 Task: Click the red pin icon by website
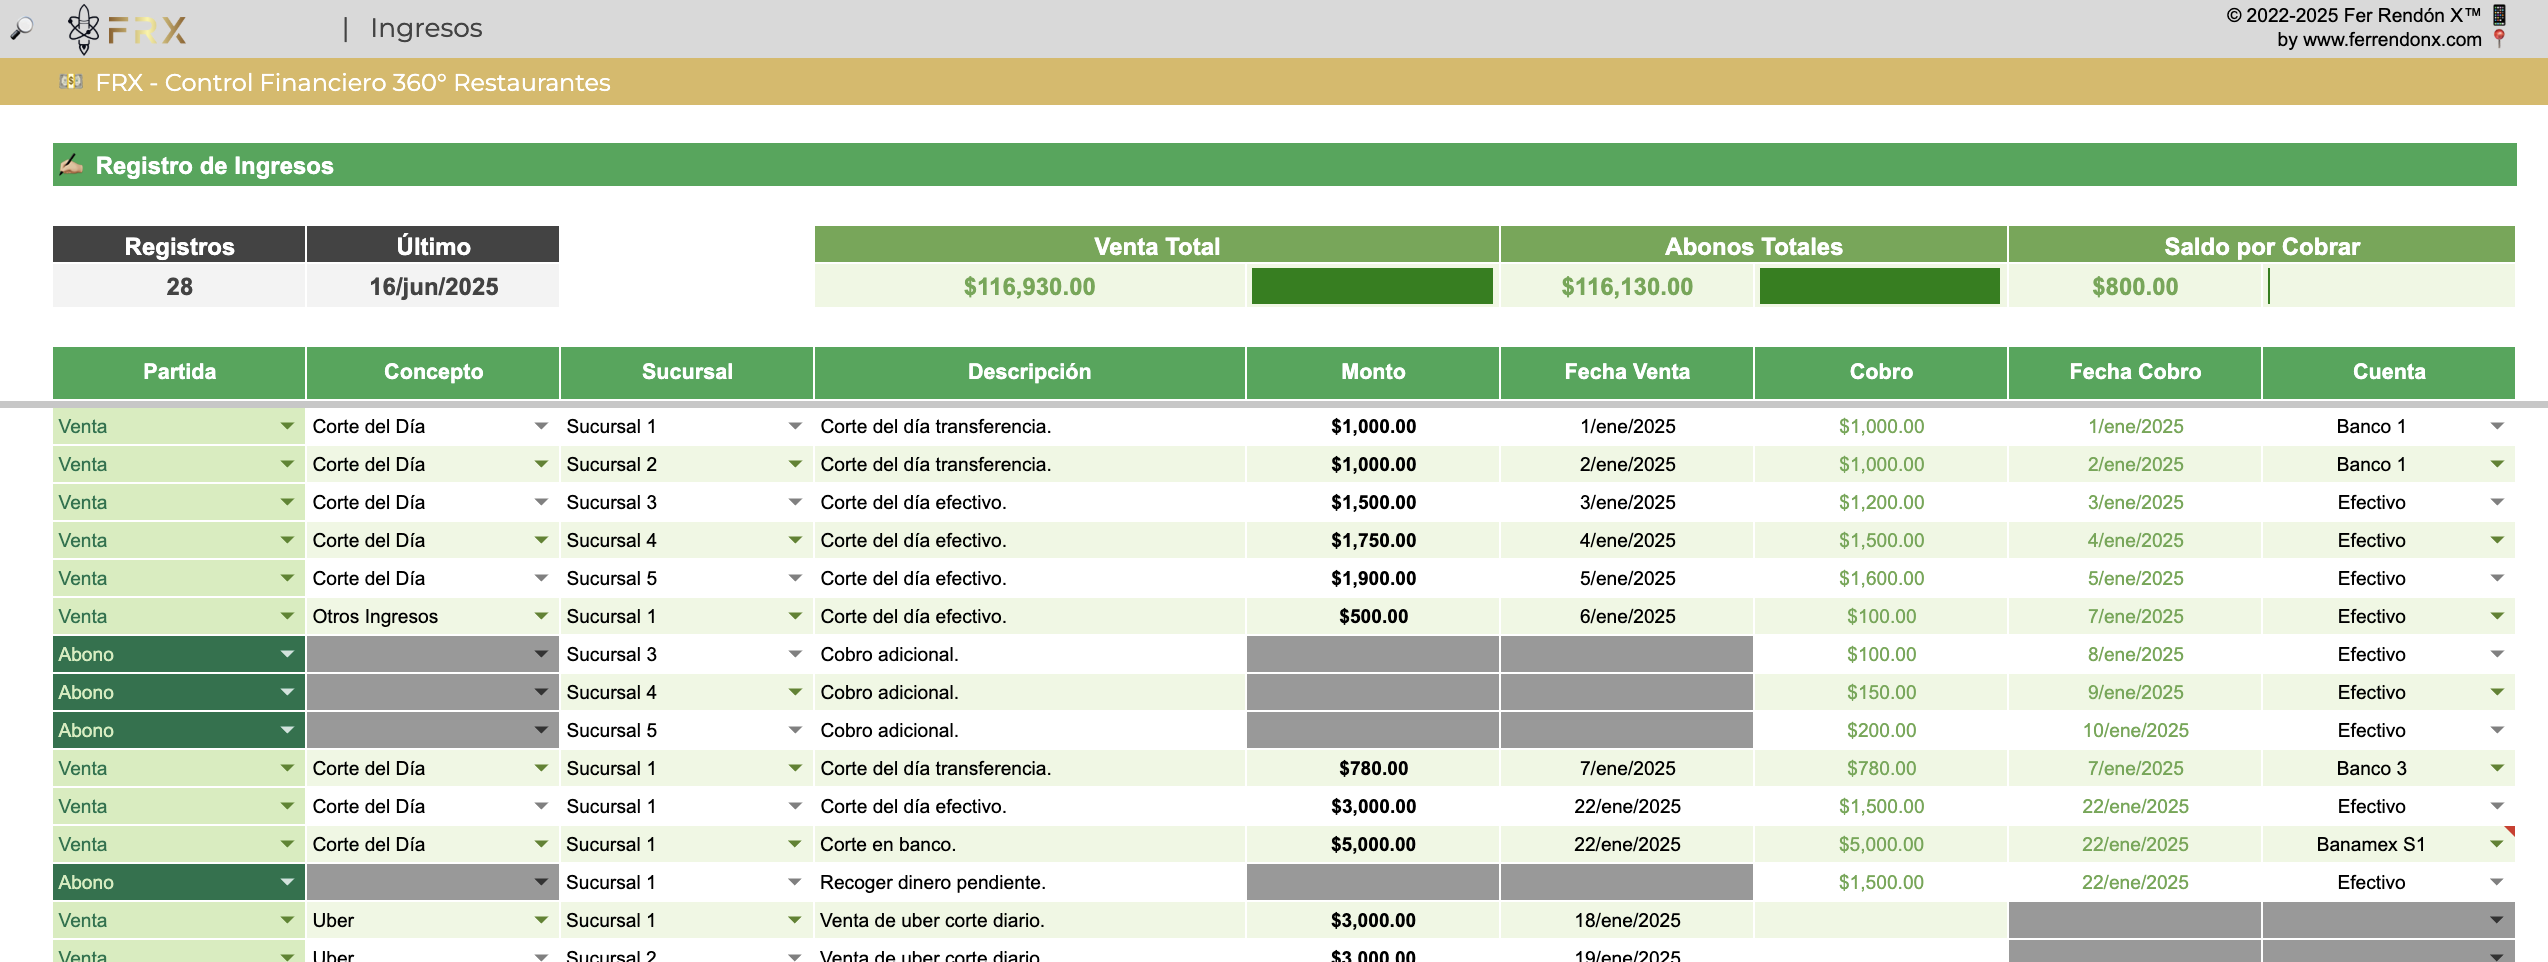[x=2499, y=39]
